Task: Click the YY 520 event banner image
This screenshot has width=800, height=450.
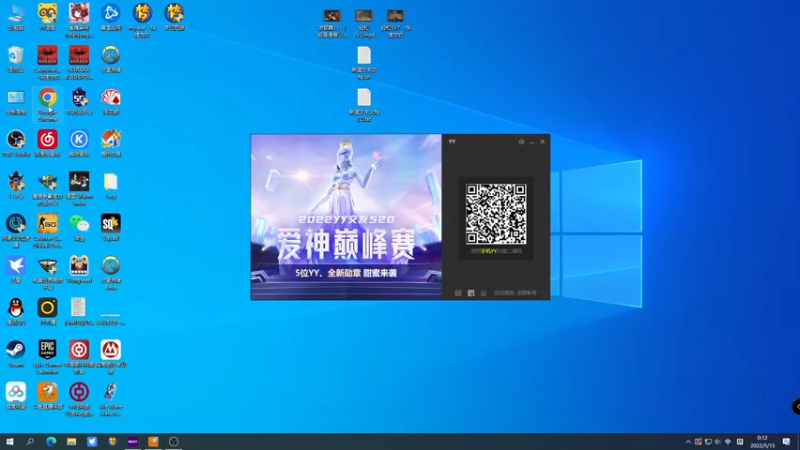Action: [346, 217]
